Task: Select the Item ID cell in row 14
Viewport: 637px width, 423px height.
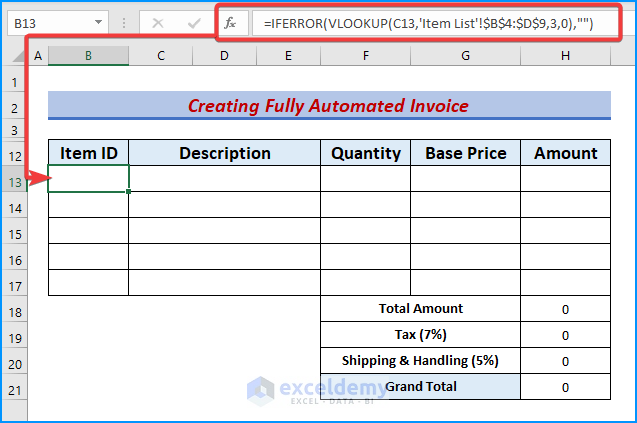Action: click(x=89, y=204)
